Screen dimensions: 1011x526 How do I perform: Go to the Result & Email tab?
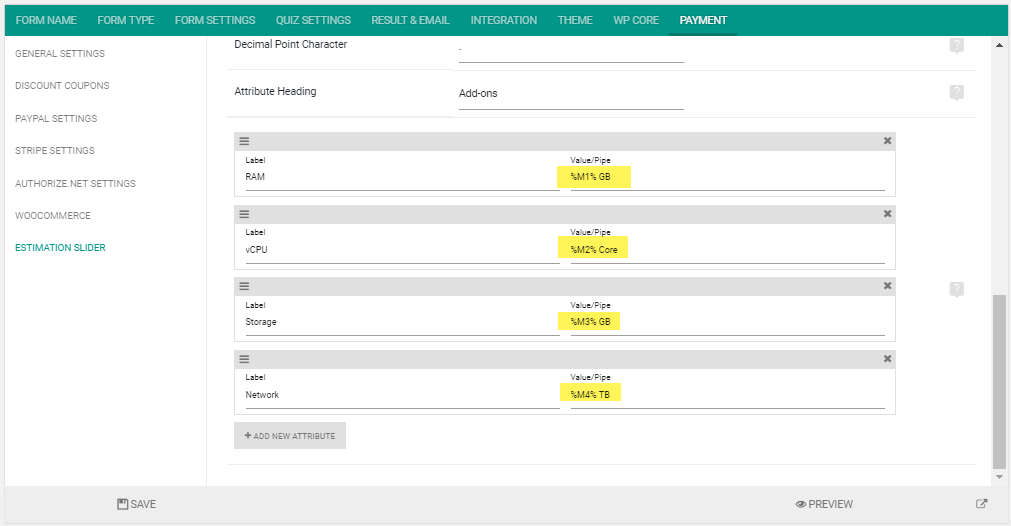click(411, 20)
